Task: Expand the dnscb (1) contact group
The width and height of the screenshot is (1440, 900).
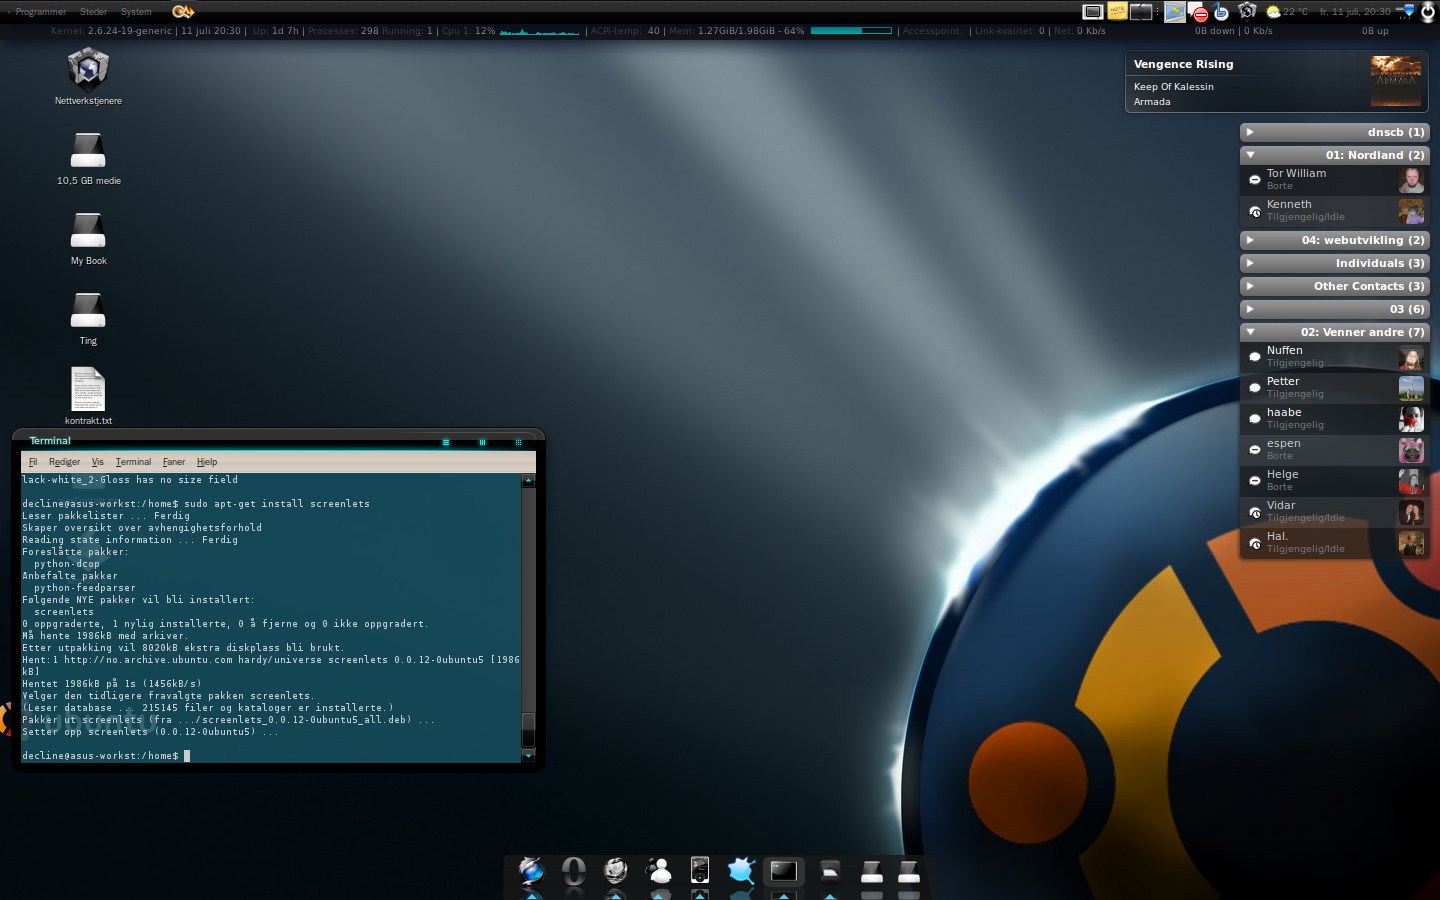Action: pyautogui.click(x=1335, y=132)
